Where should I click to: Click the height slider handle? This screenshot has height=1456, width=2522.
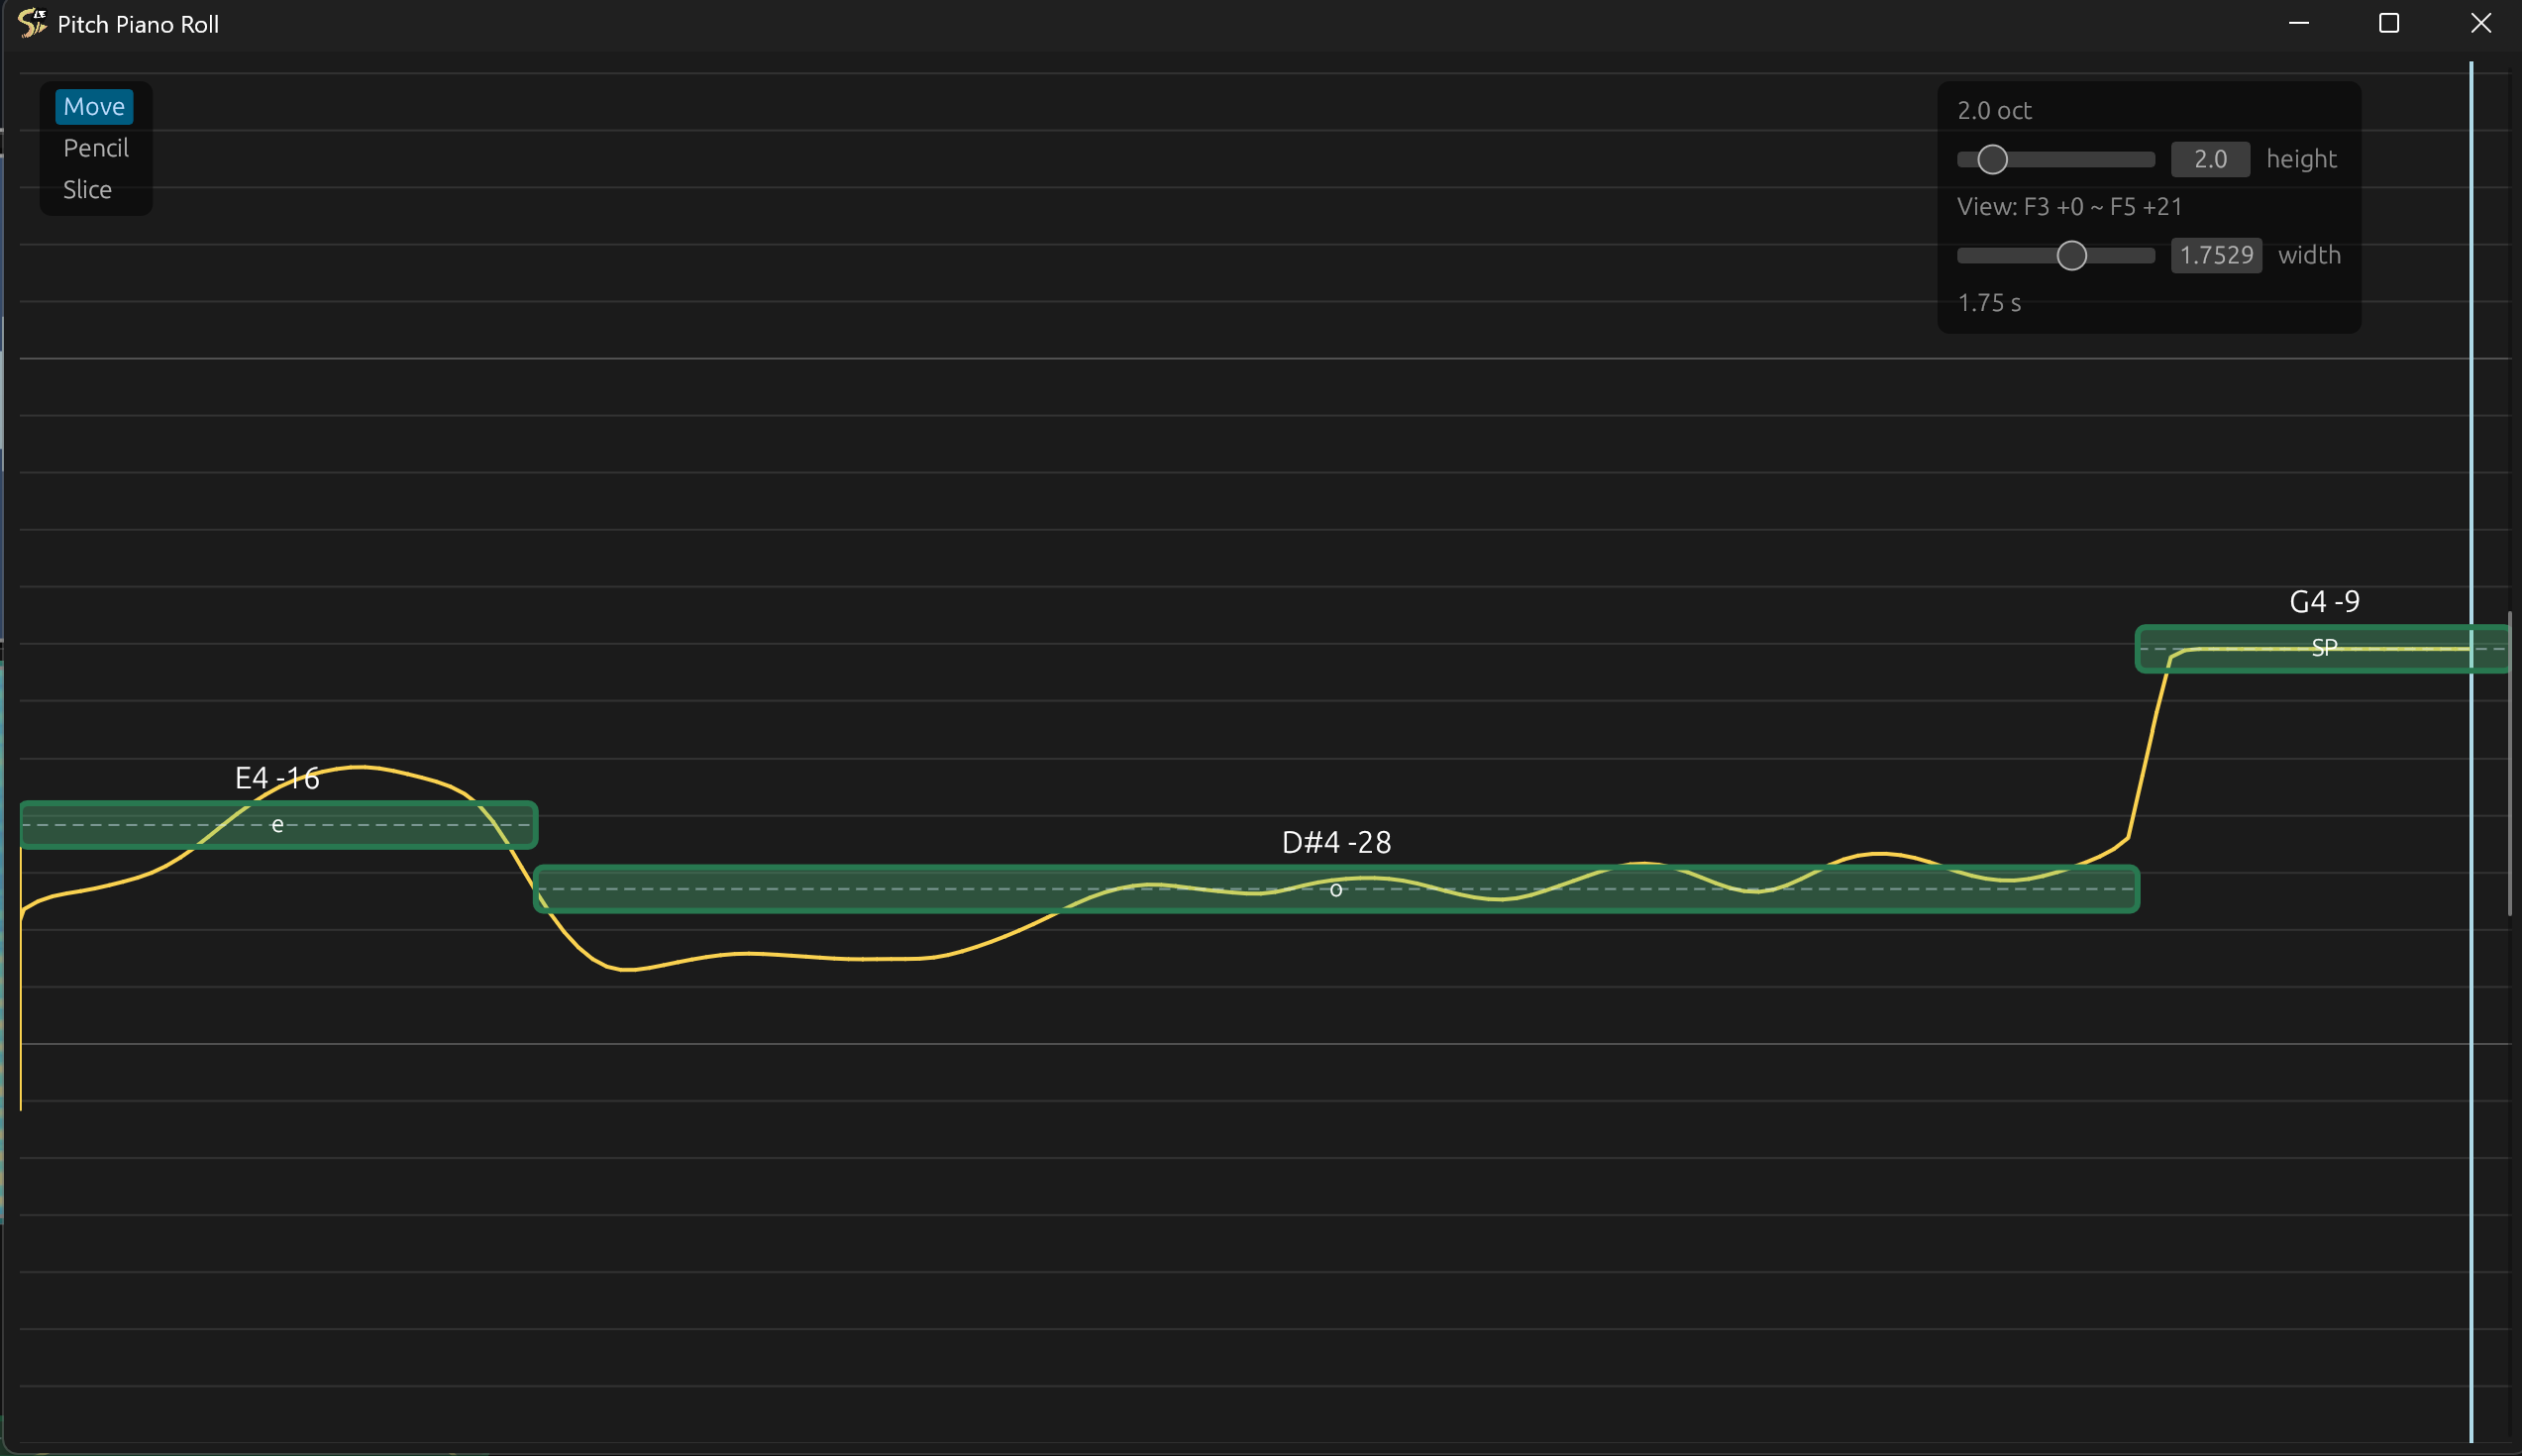click(x=1992, y=160)
